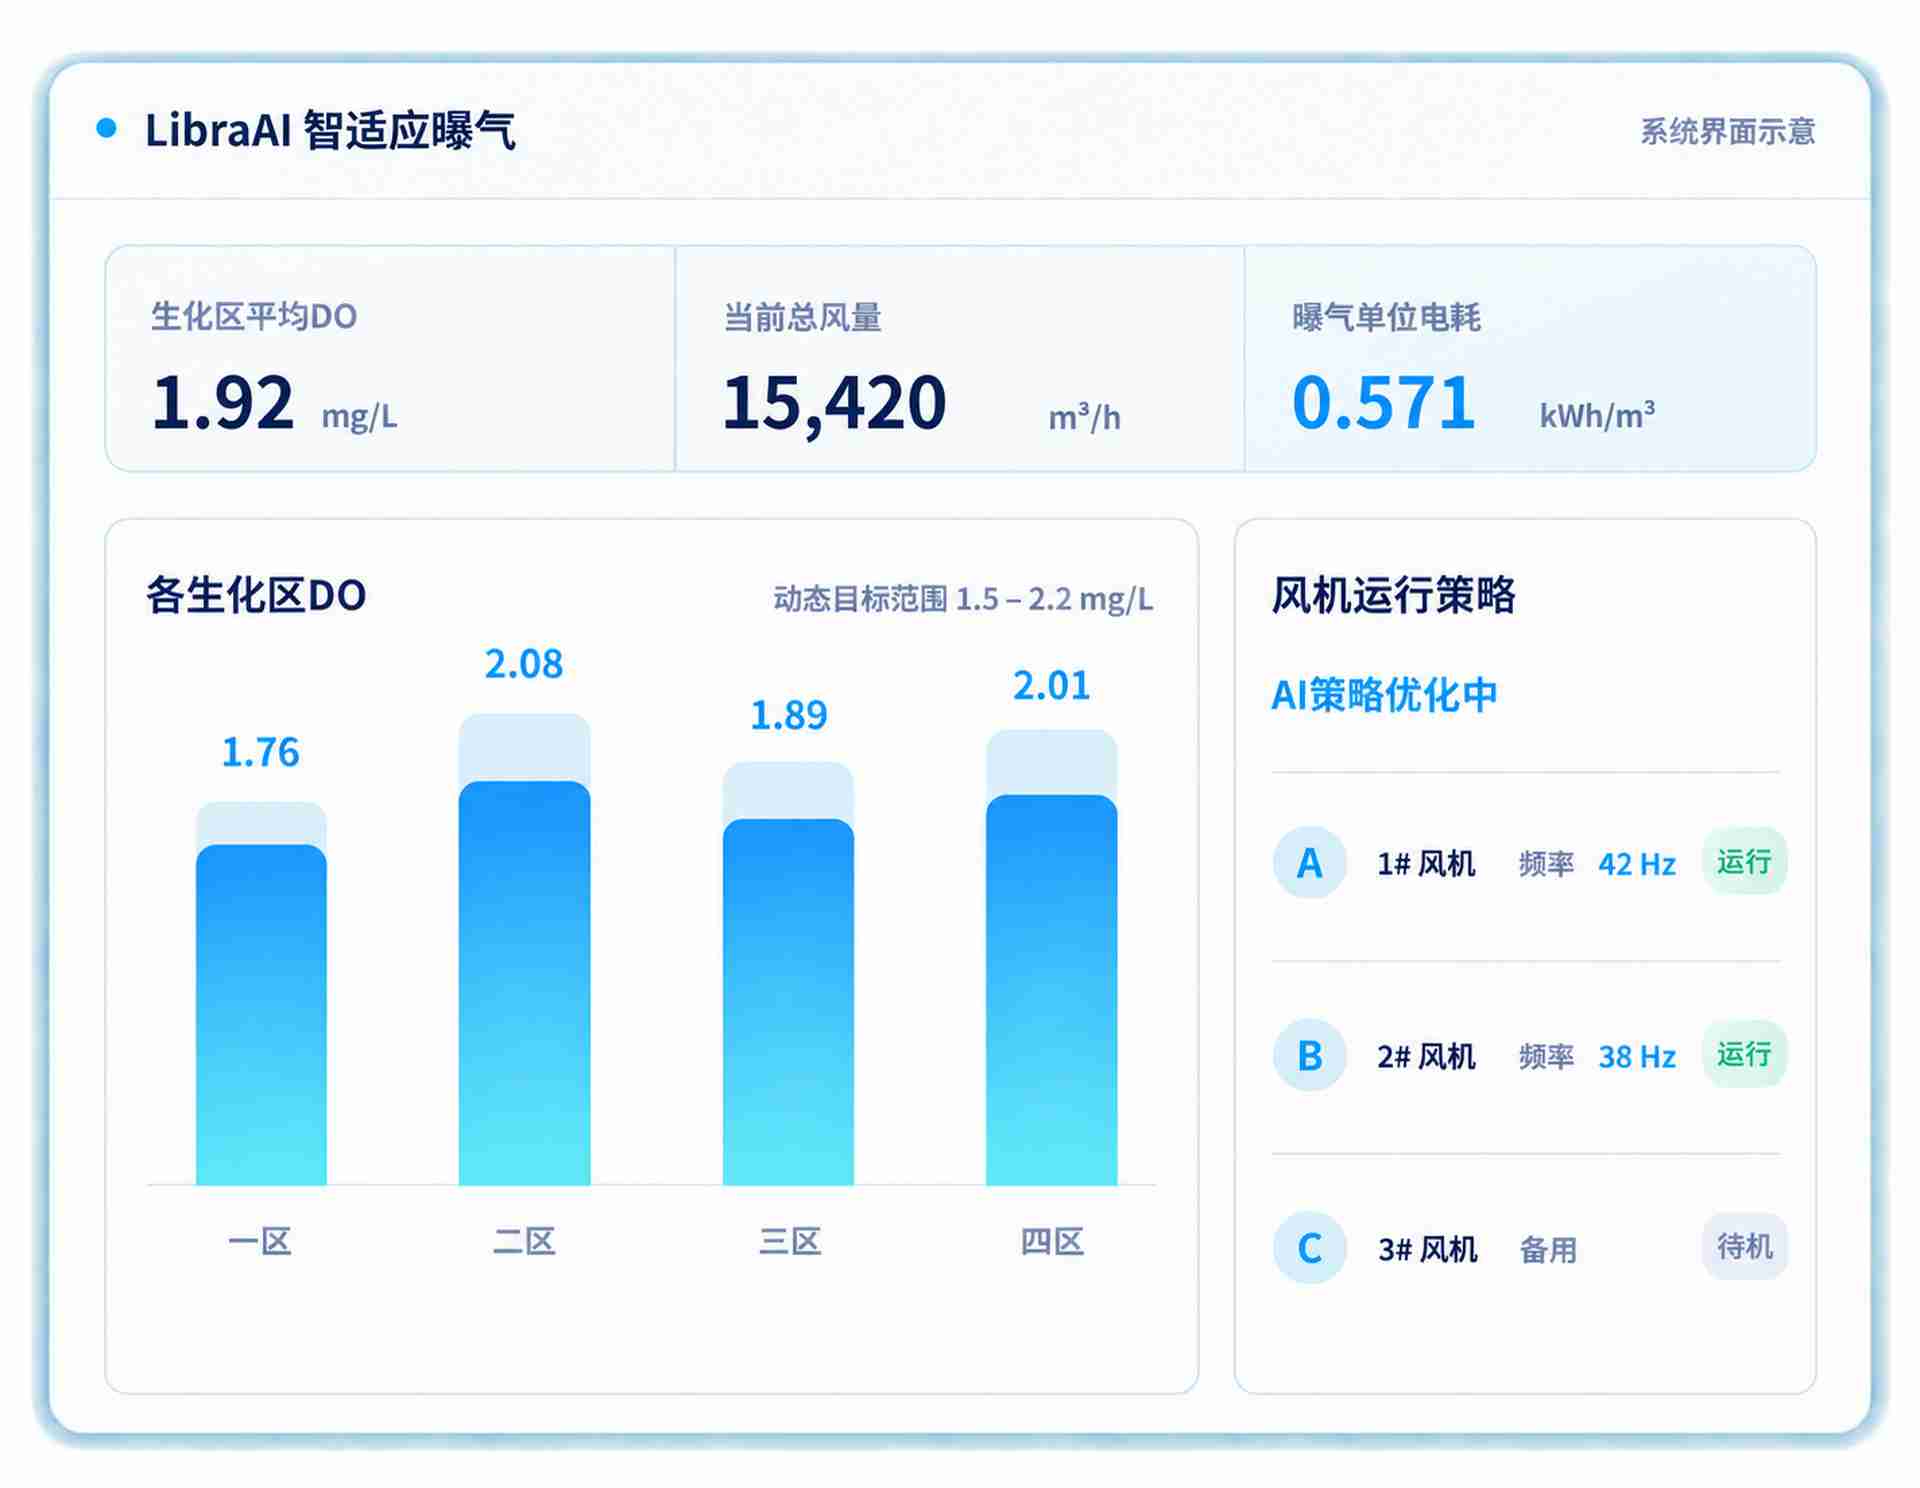
Task: Click the 42 Hz frequency value
Action: click(x=1636, y=863)
